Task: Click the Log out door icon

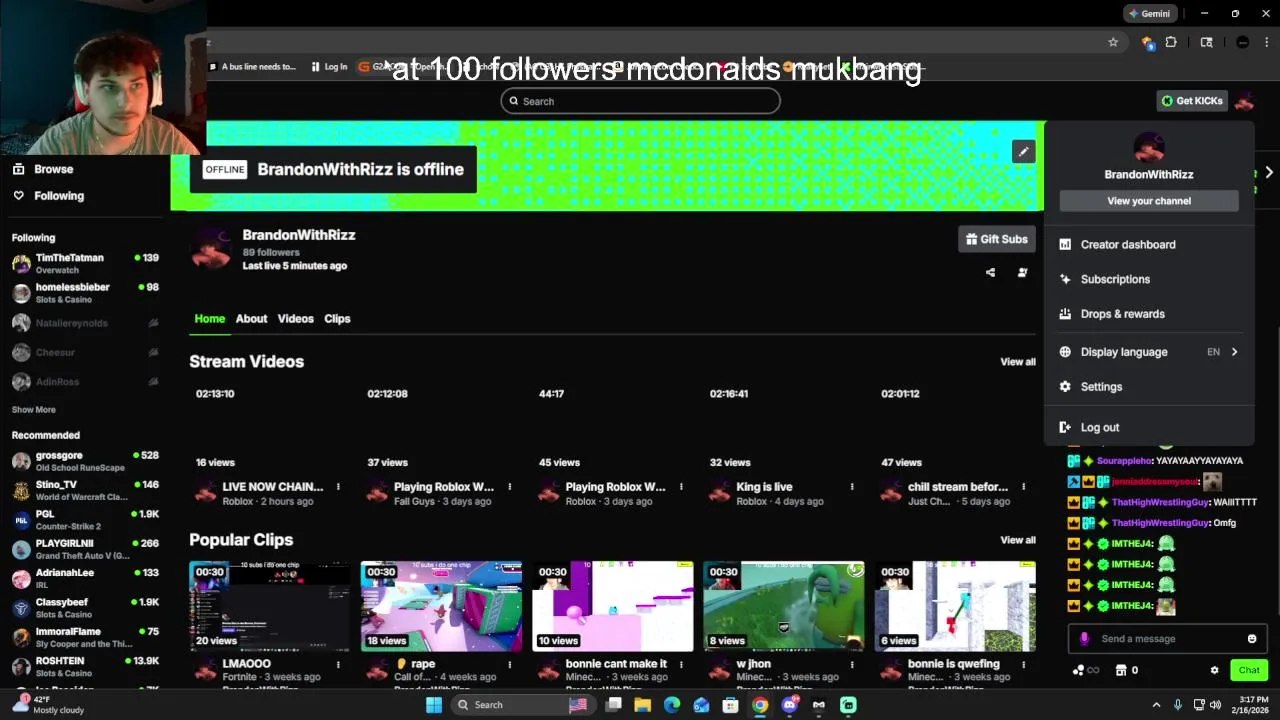Action: (1065, 427)
